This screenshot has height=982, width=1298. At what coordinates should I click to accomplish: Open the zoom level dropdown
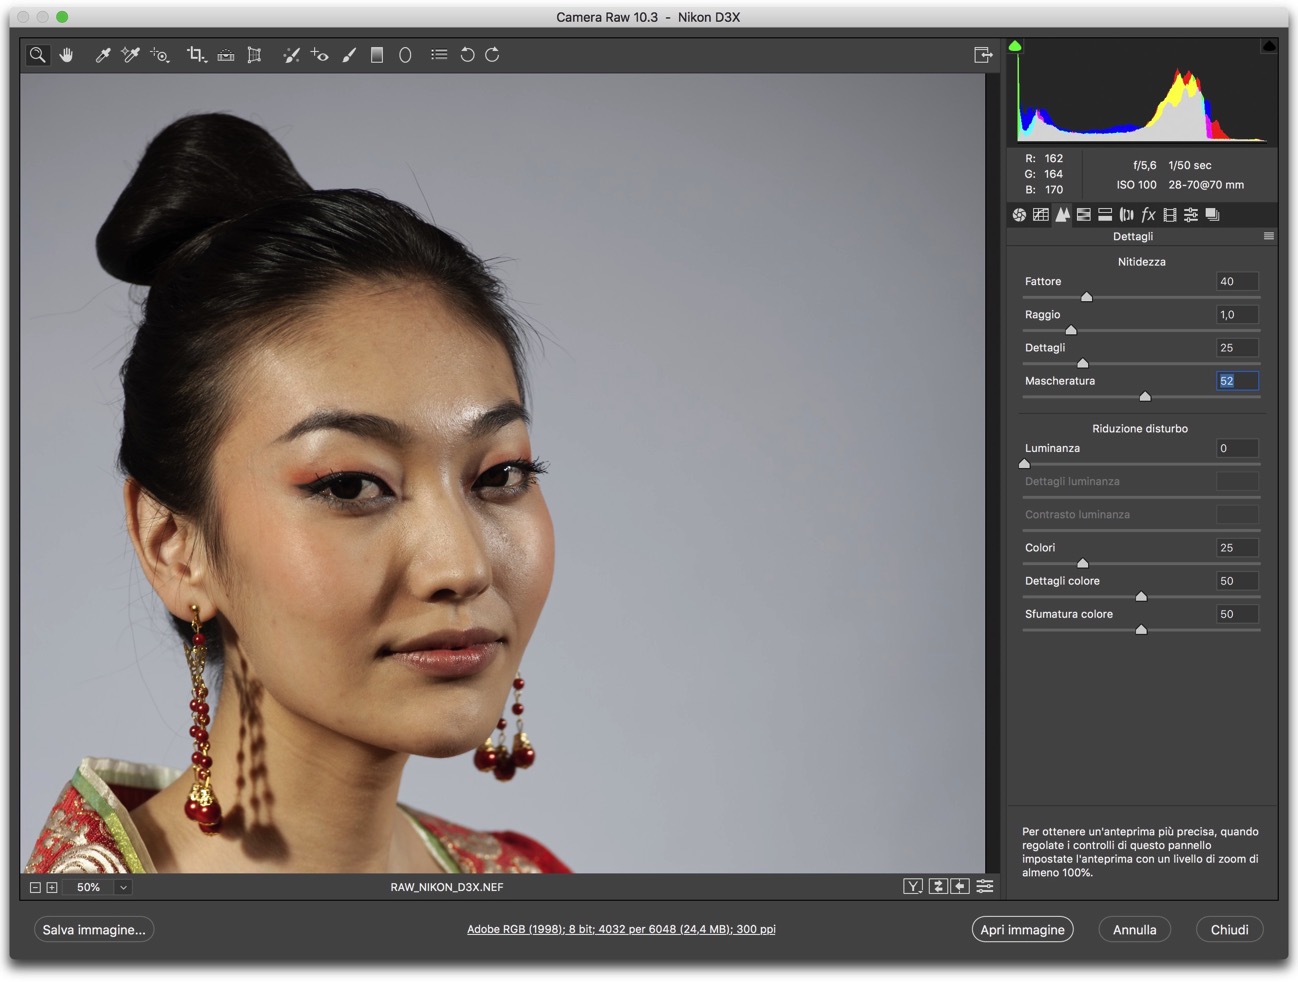[123, 887]
